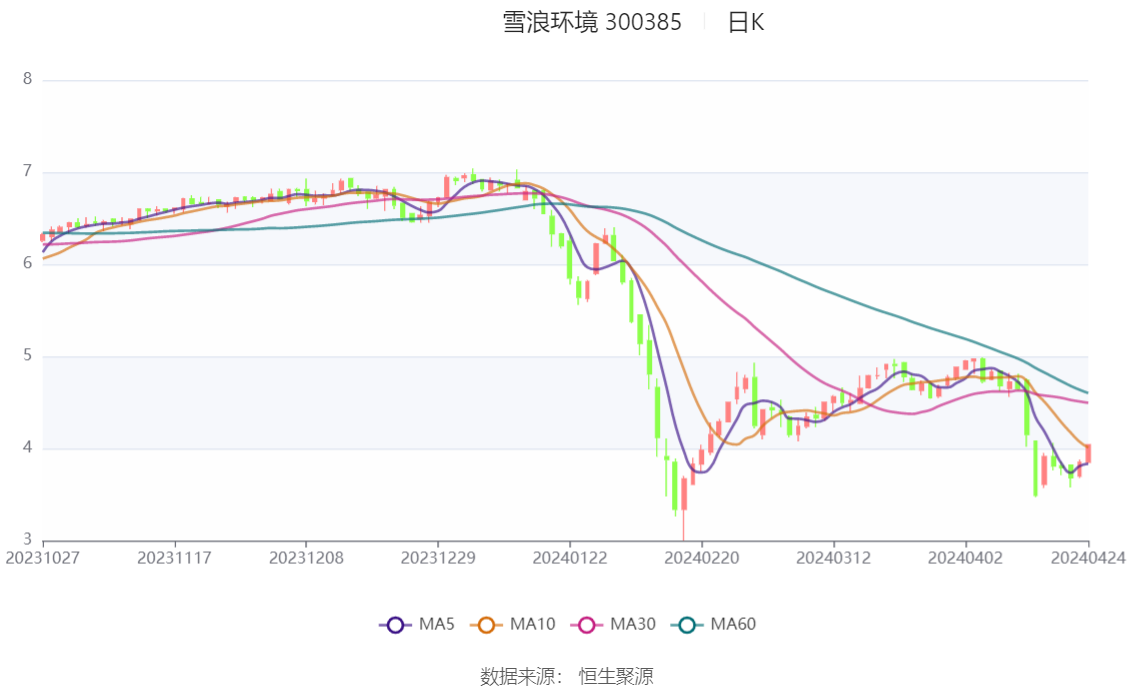Select the 20240122 x-axis date label
The height and width of the screenshot is (689, 1134).
569,558
